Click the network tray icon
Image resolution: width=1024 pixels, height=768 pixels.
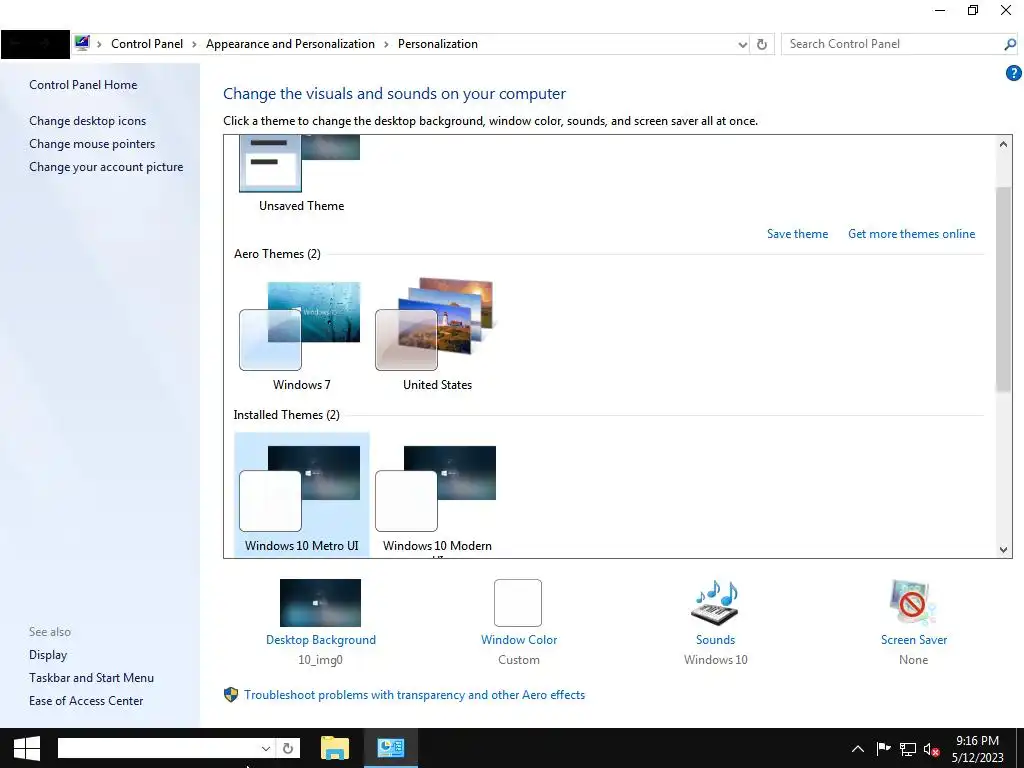tap(908, 749)
